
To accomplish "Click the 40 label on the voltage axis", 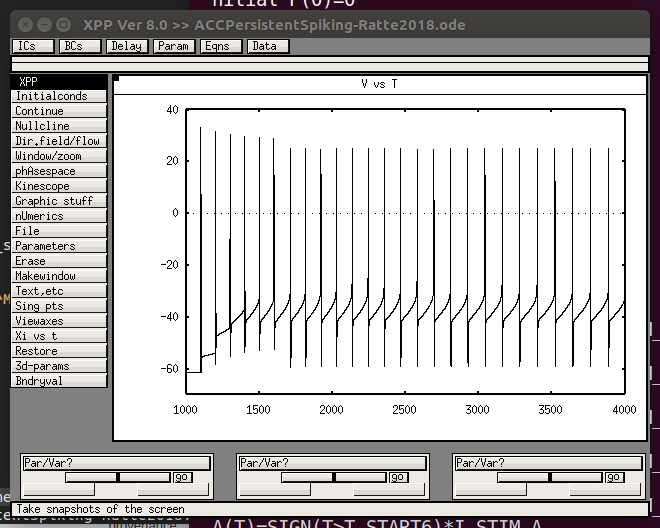I will (173, 110).
